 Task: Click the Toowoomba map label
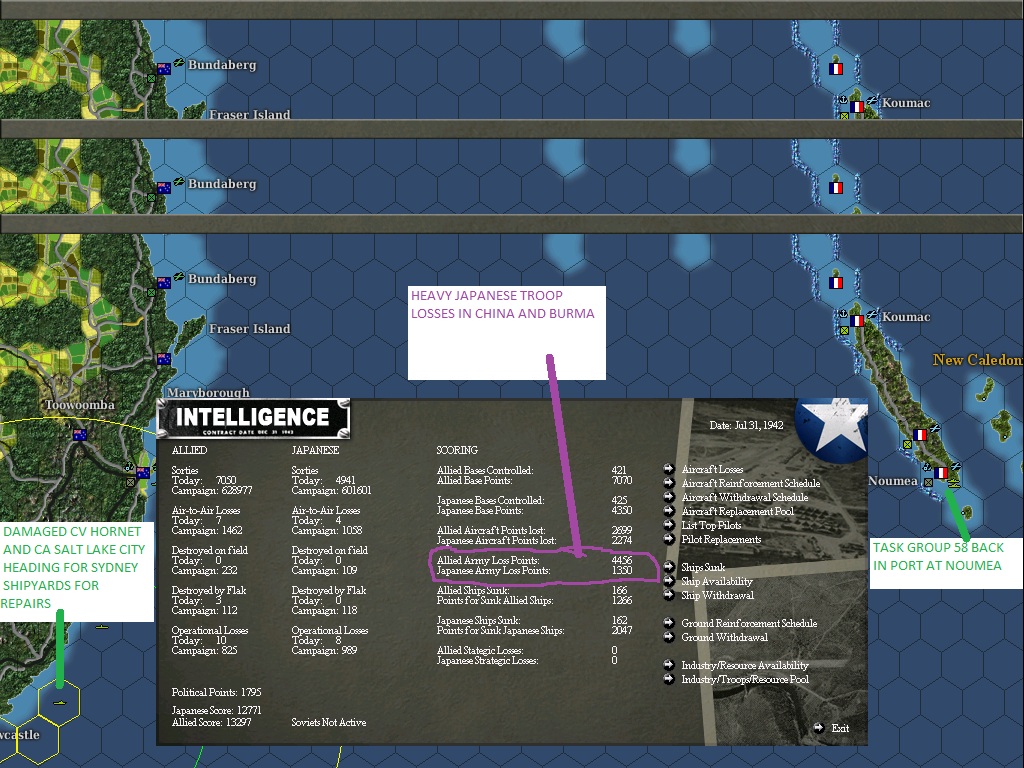[x=80, y=405]
